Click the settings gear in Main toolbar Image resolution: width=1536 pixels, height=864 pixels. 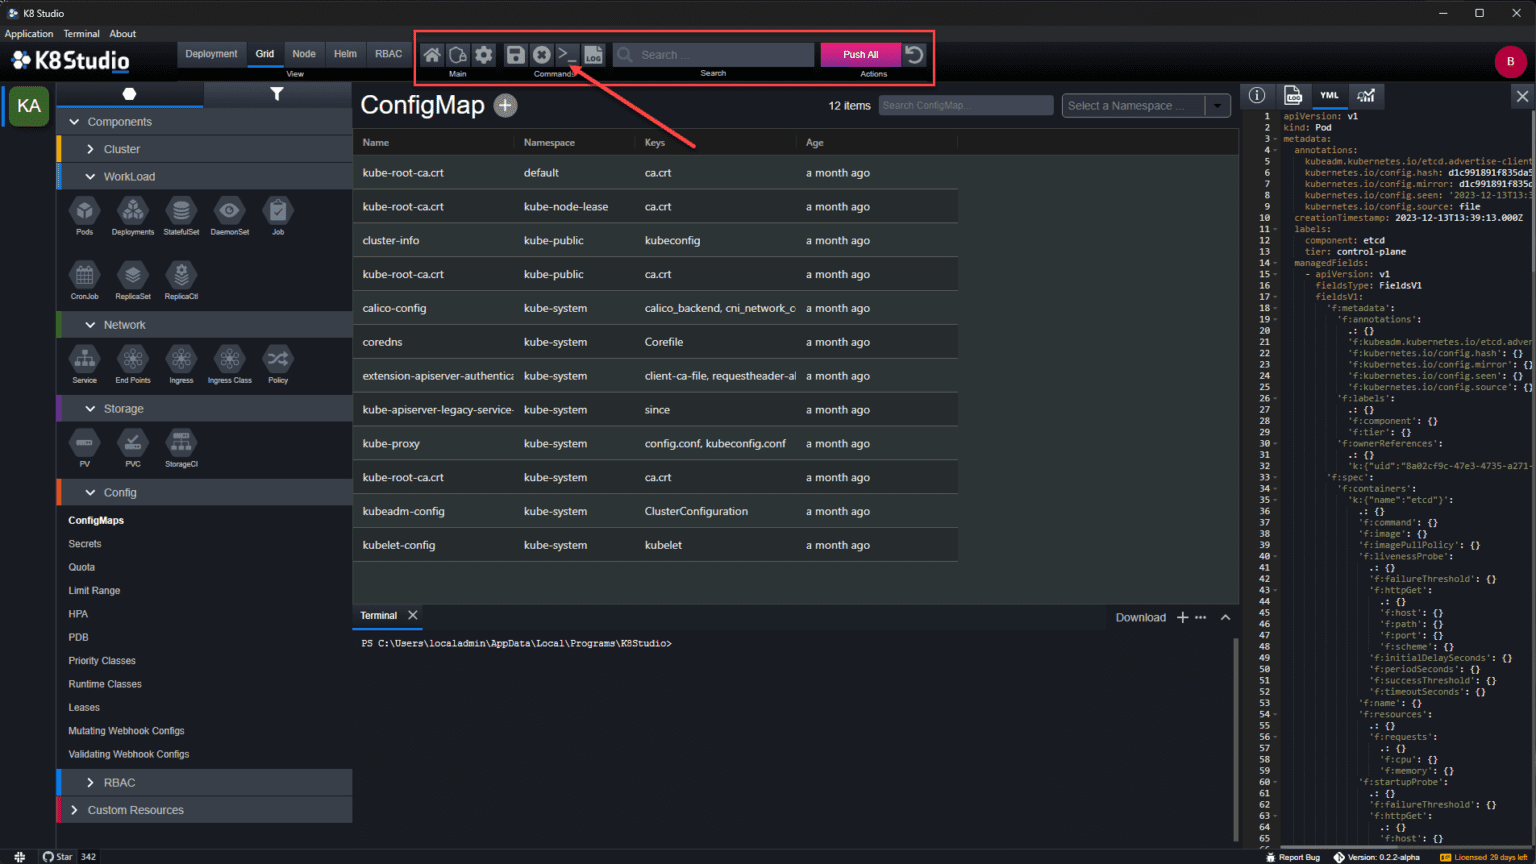484,54
